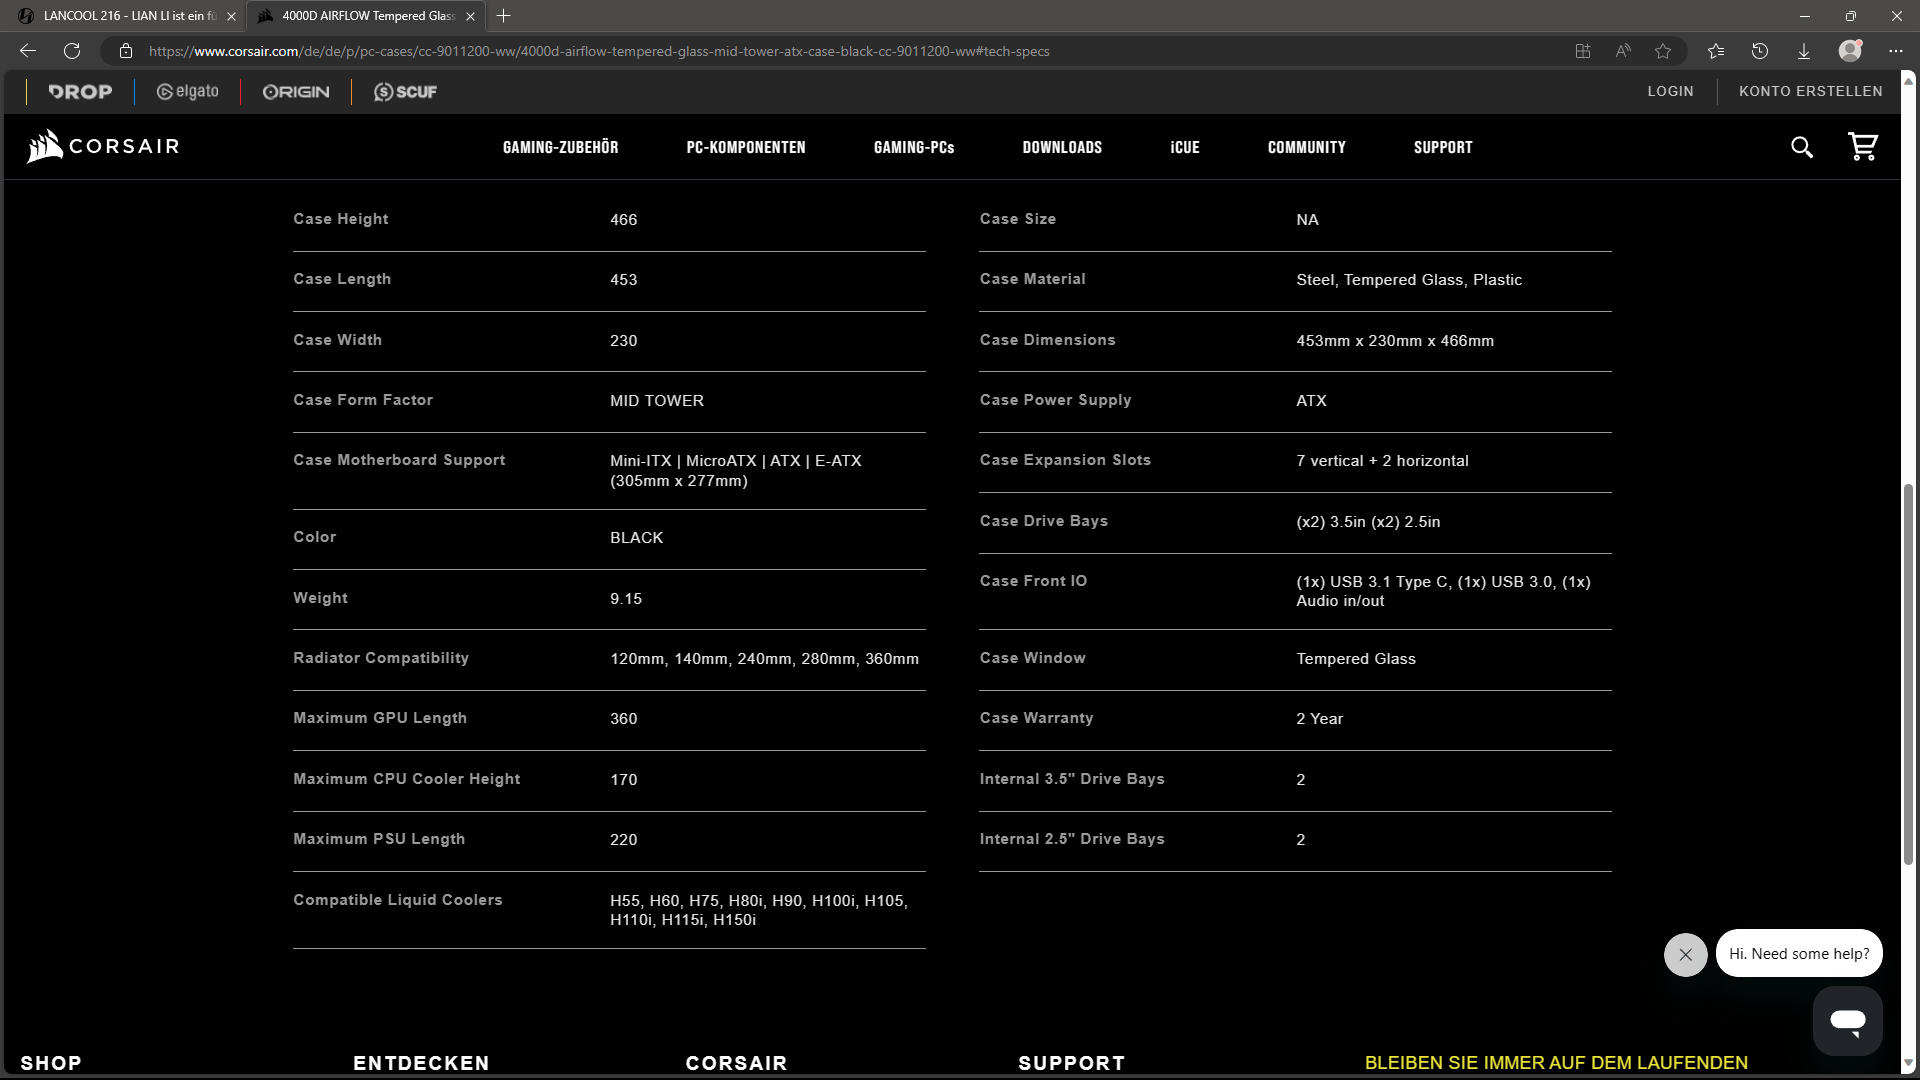The image size is (1920, 1080).
Task: Open the Corsair search icon
Action: [x=1801, y=147]
